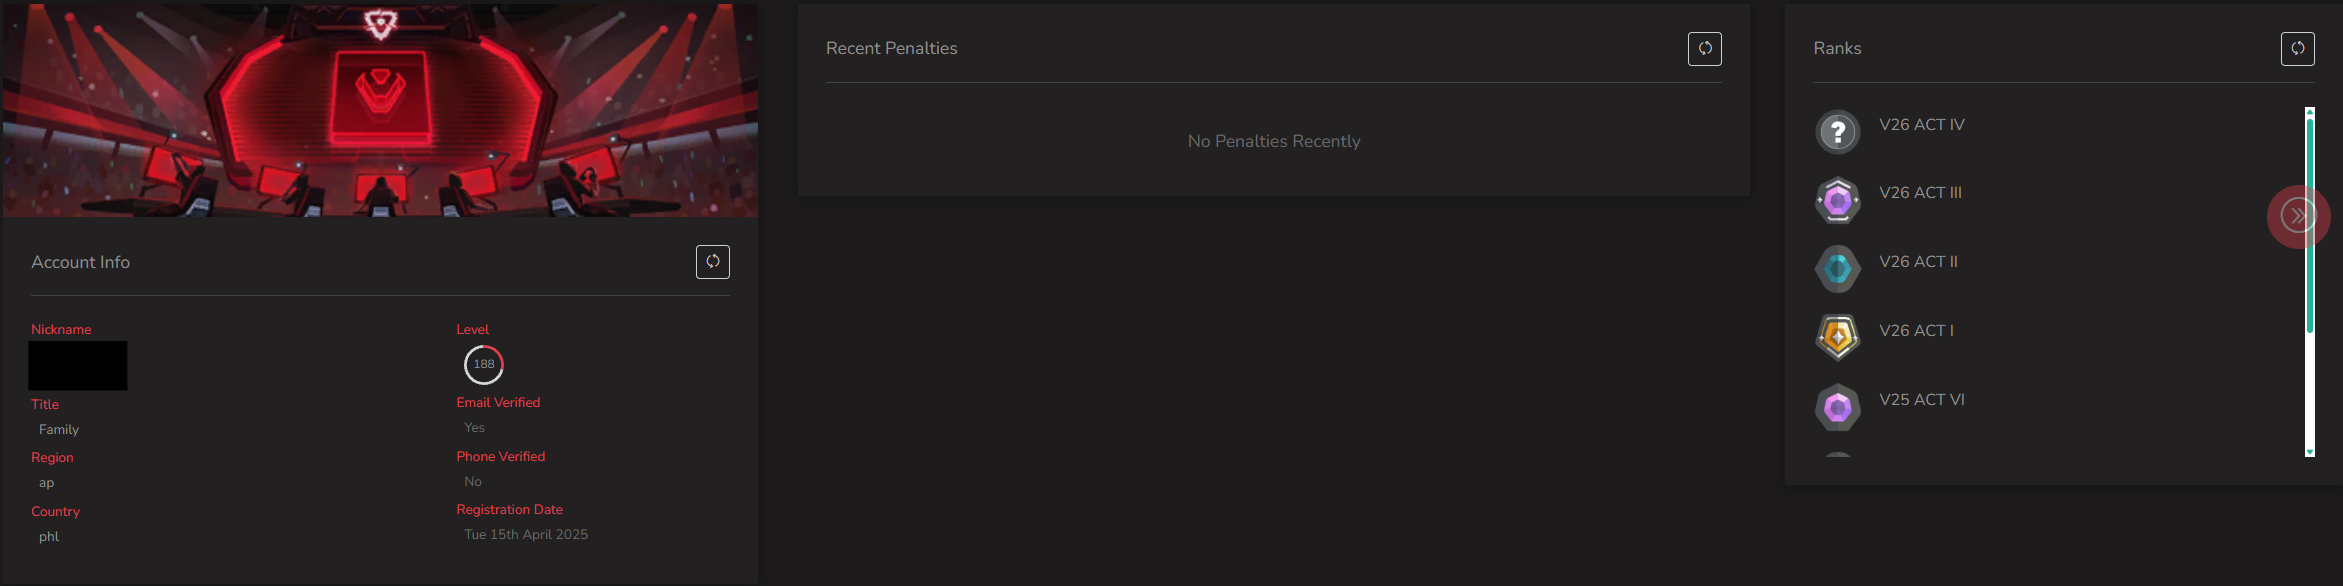This screenshot has width=2343, height=586.
Task: Select the V26 ACT II rank badge
Action: point(1837,269)
